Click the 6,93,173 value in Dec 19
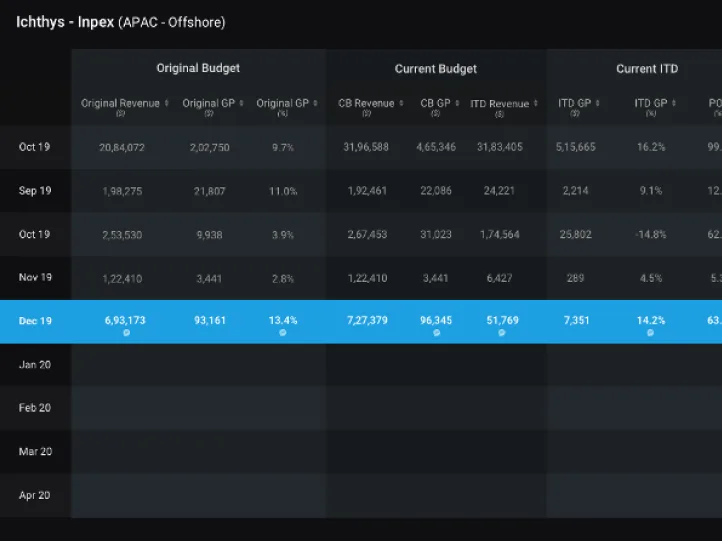This screenshot has width=722, height=541. click(125, 320)
